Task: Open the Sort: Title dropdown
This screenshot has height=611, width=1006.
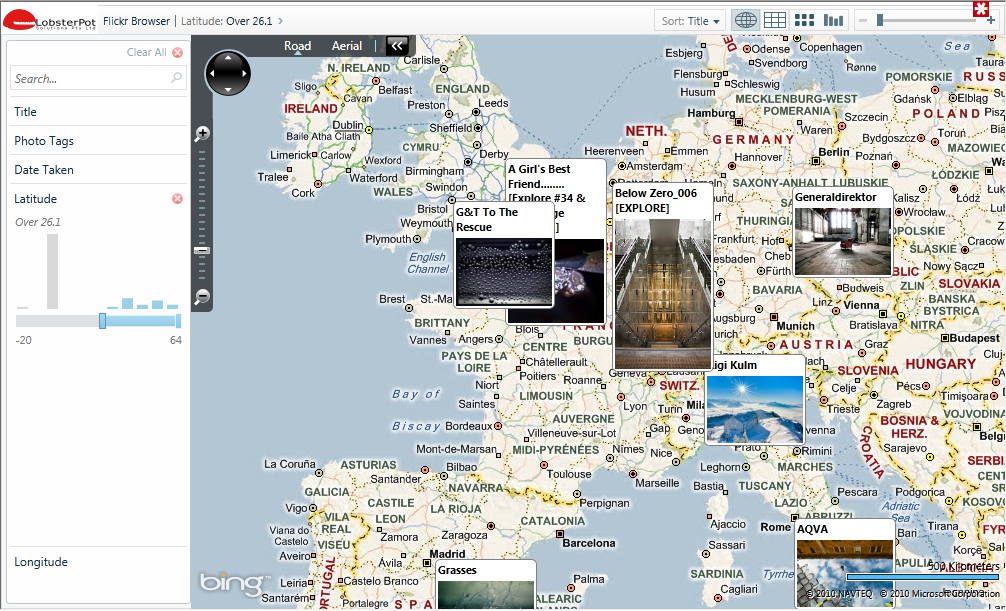Action: click(x=691, y=21)
